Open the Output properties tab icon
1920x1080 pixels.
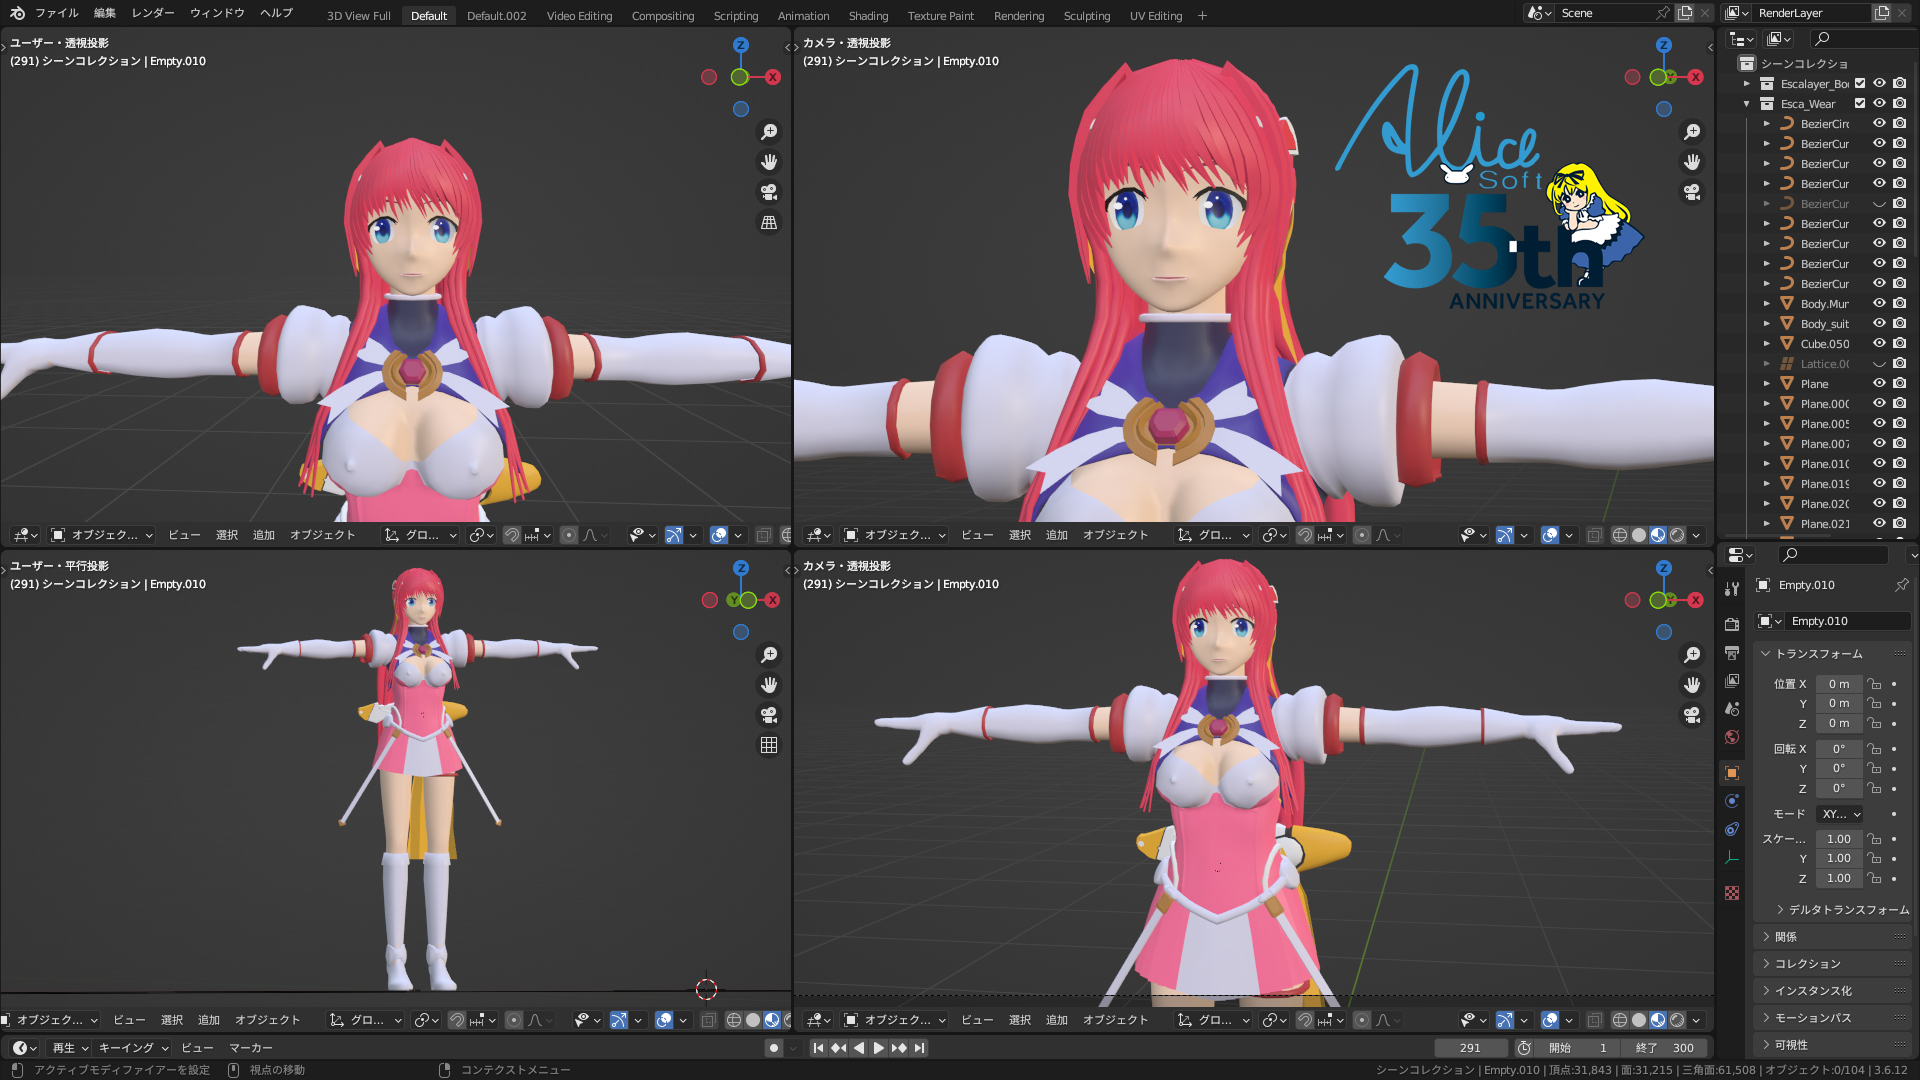[x=1732, y=652]
